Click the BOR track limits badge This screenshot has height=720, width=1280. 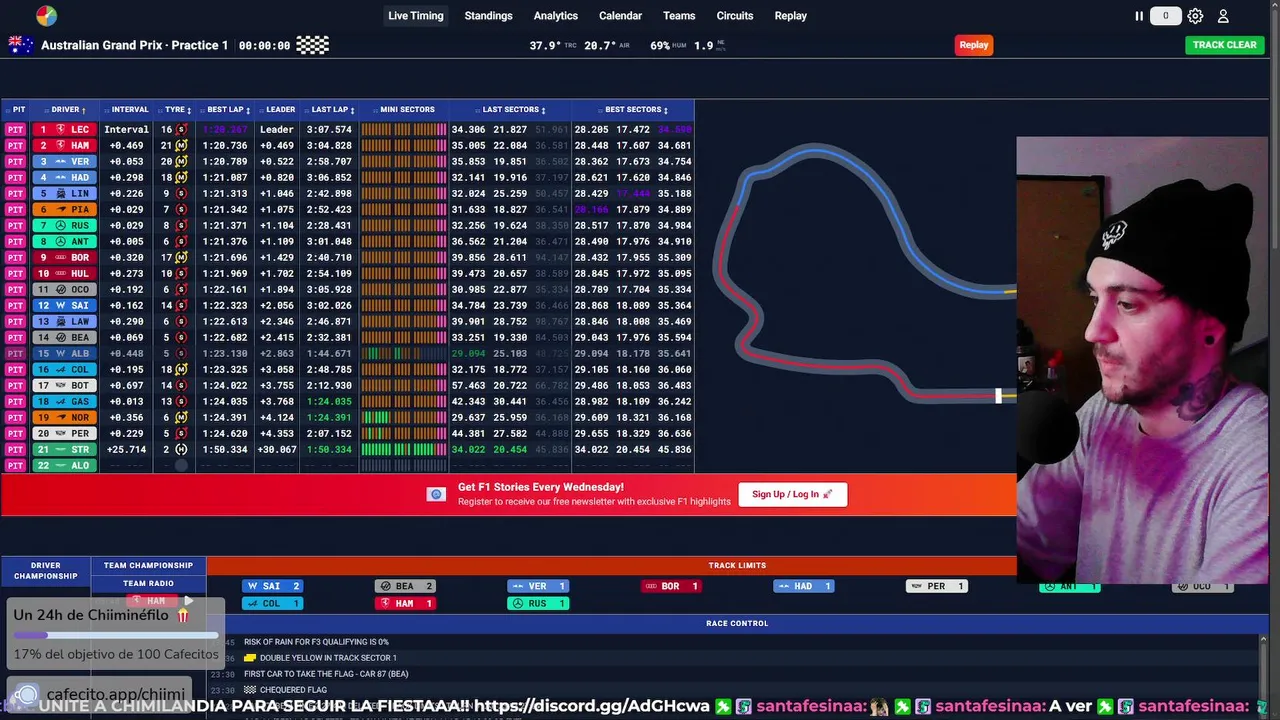tap(671, 586)
